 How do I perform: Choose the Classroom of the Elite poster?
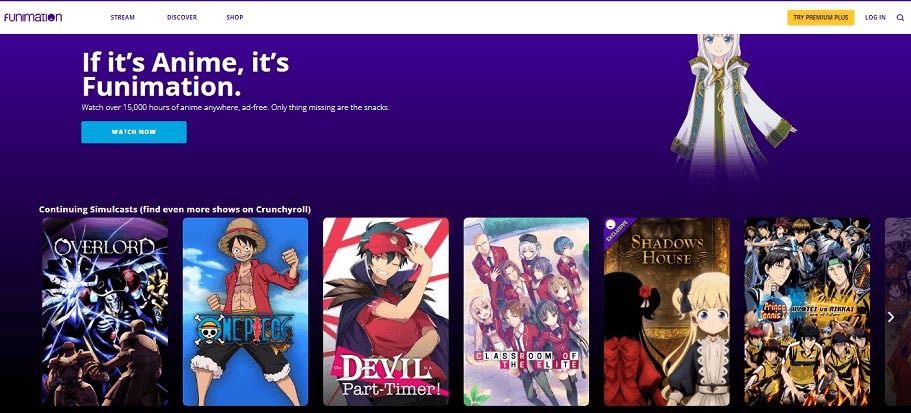pyautogui.click(x=526, y=311)
